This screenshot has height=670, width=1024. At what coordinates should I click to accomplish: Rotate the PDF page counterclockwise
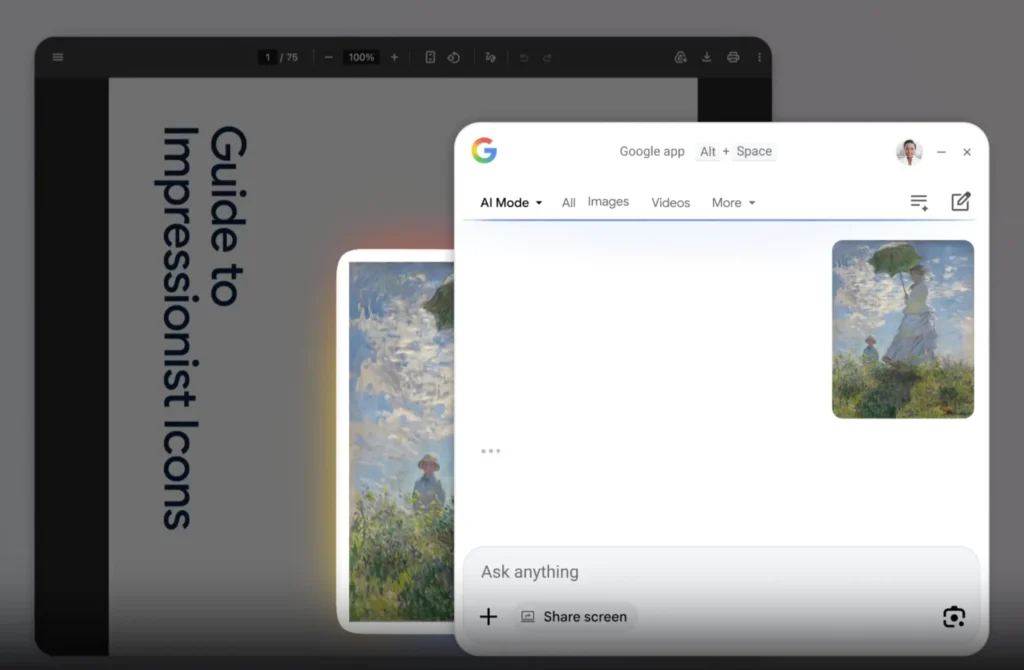tap(454, 57)
